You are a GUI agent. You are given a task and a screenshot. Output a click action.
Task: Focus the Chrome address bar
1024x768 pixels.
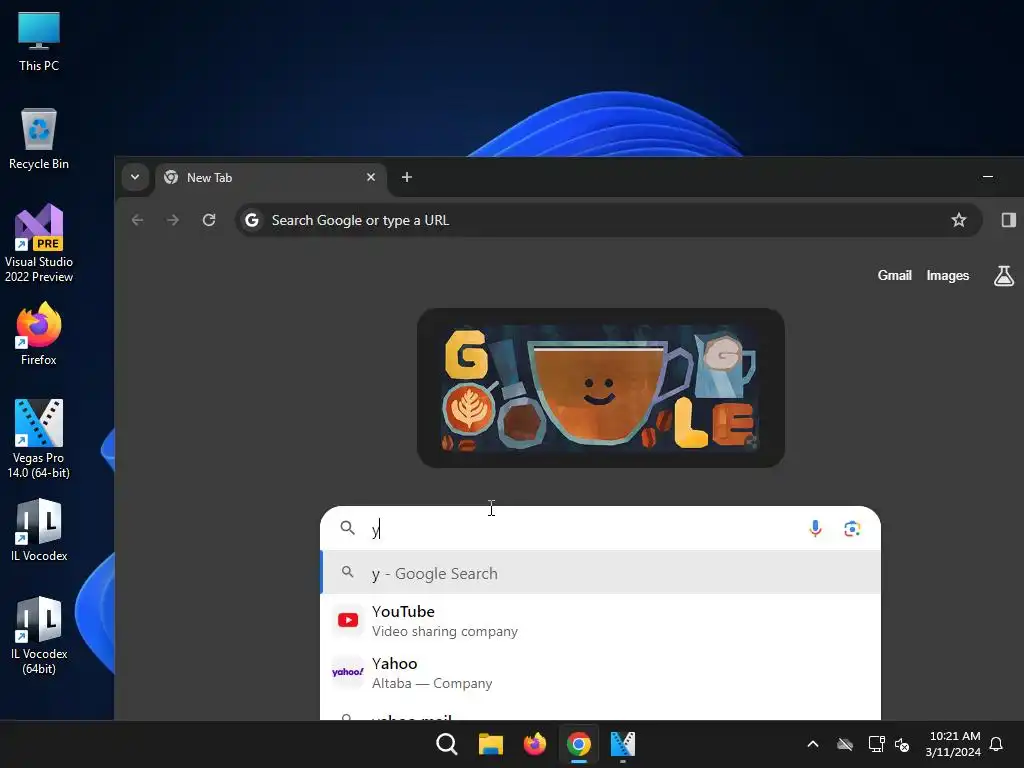pyautogui.click(x=609, y=220)
